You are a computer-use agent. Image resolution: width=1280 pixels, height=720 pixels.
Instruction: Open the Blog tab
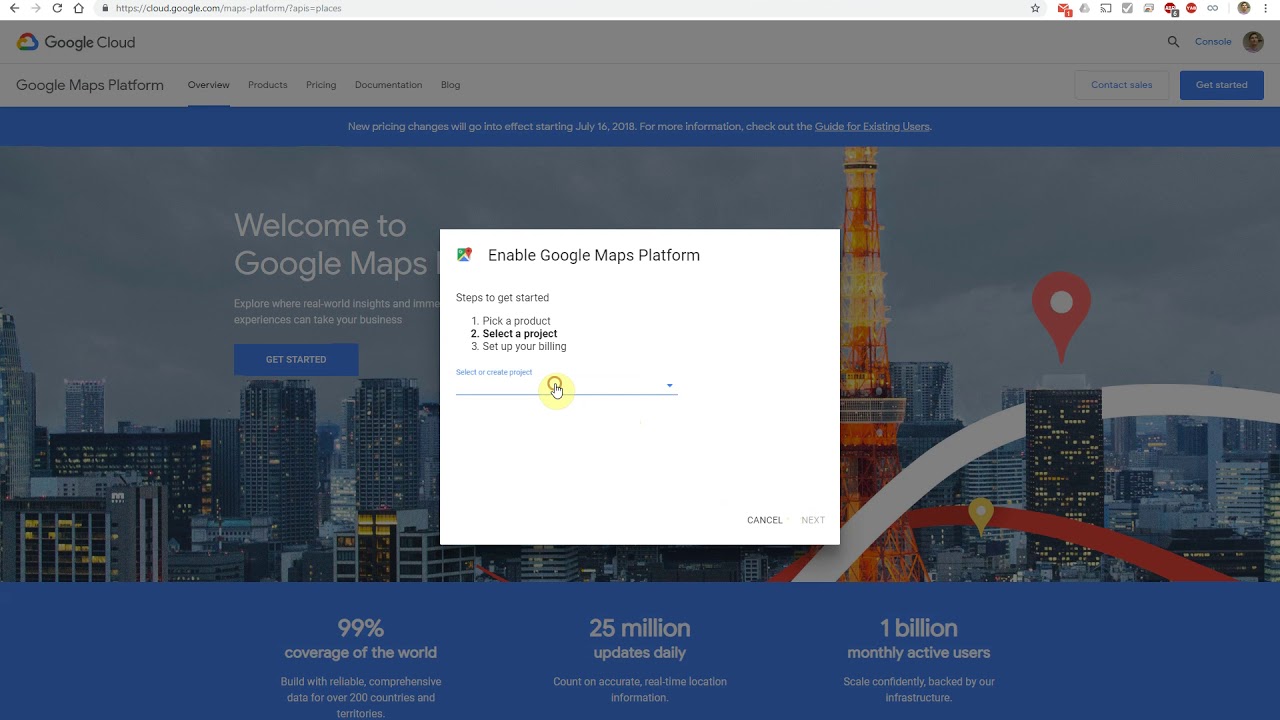coord(451,85)
